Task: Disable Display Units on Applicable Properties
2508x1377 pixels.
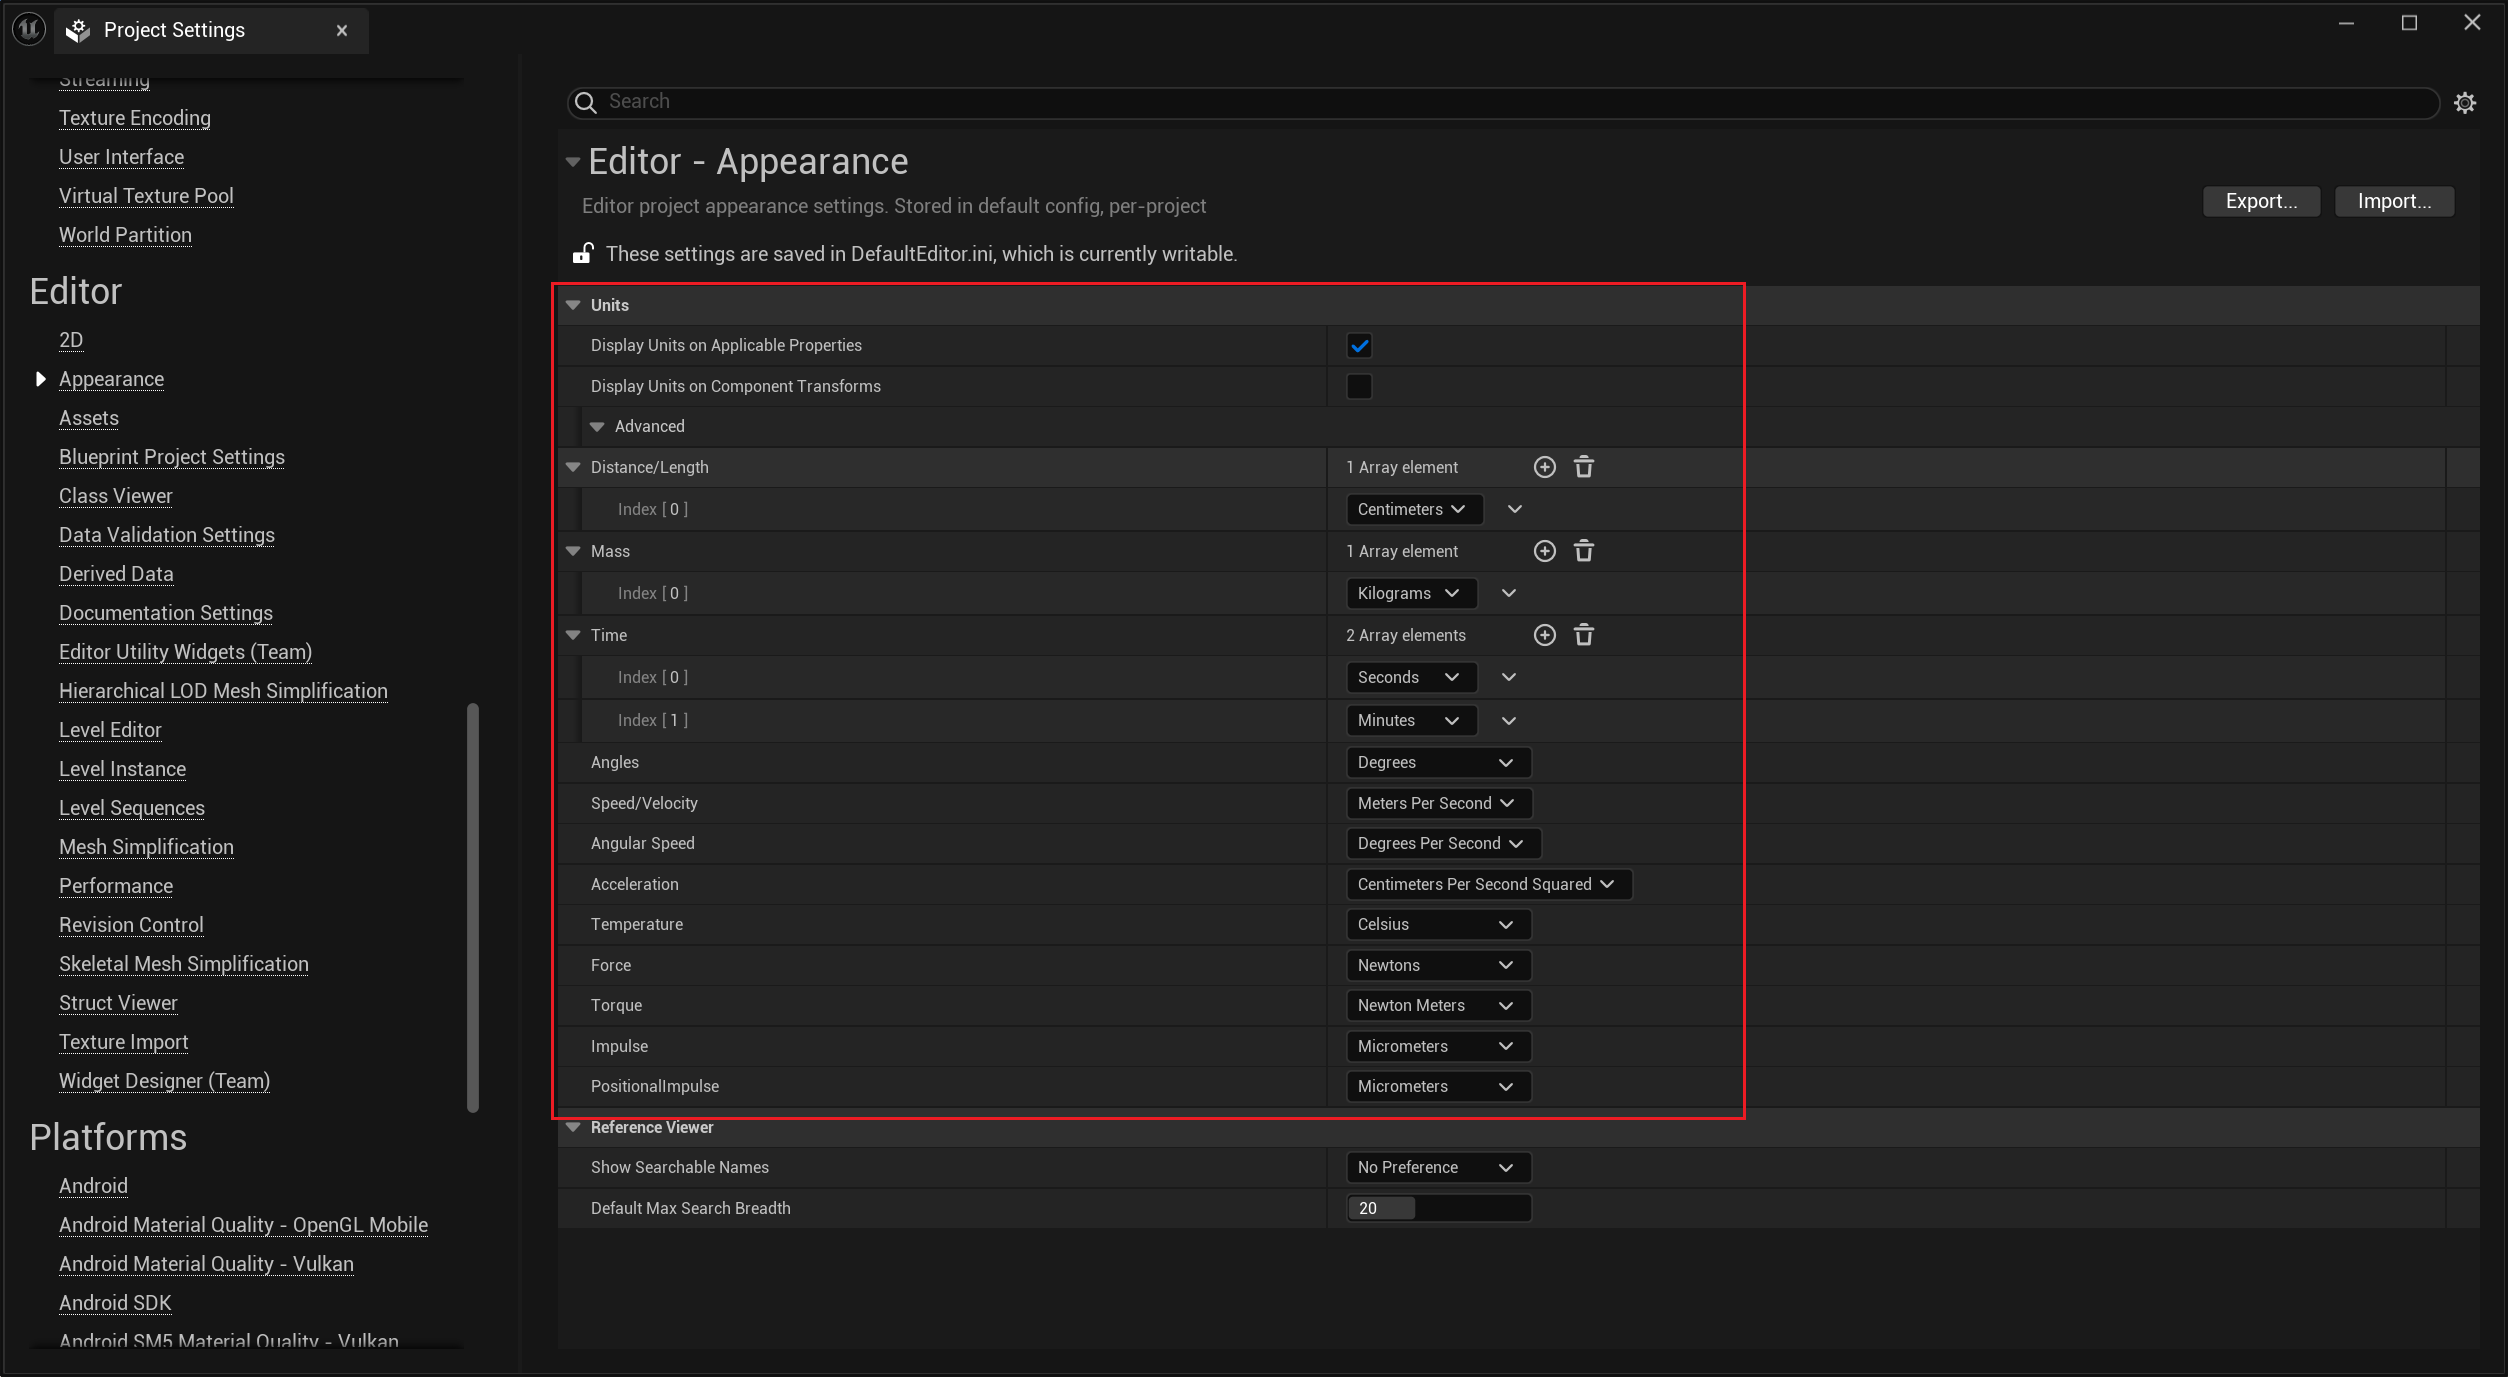Action: 1359,346
